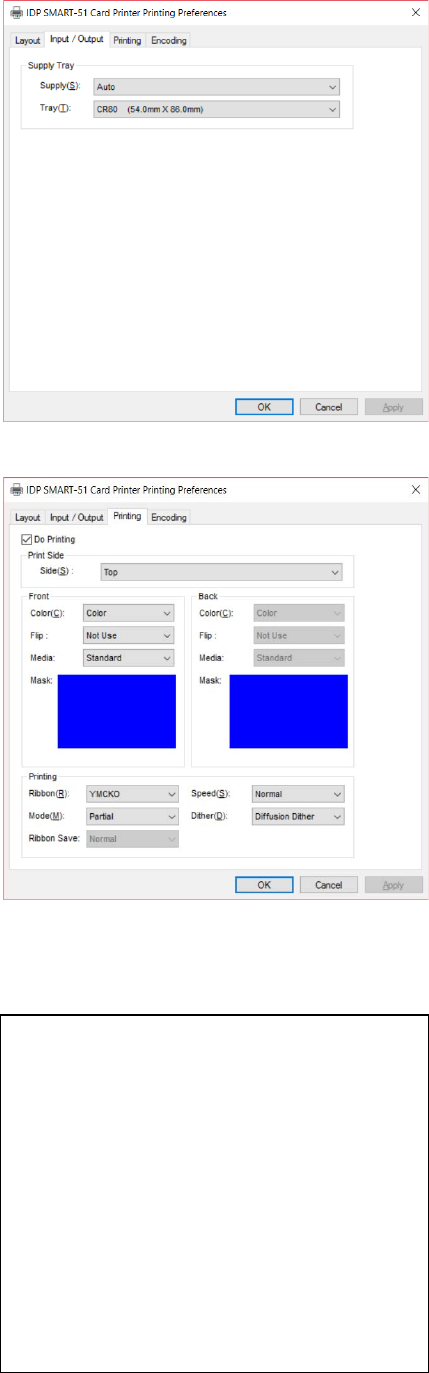Click Cancel in the Printing tab dialog
The height and width of the screenshot is (1373, 429).
329,885
